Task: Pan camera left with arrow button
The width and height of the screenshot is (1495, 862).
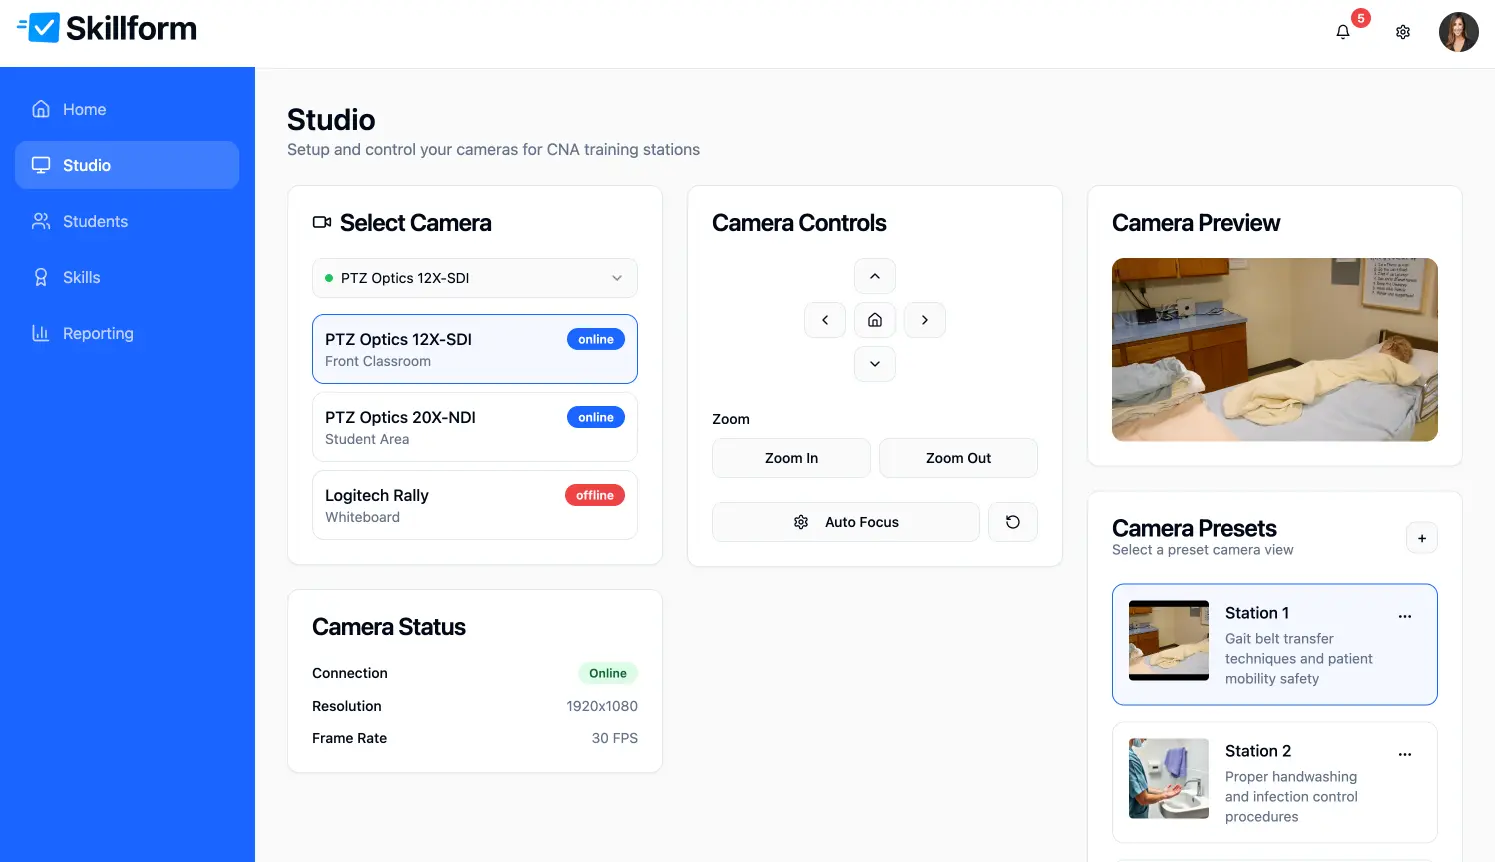Action: (x=825, y=320)
